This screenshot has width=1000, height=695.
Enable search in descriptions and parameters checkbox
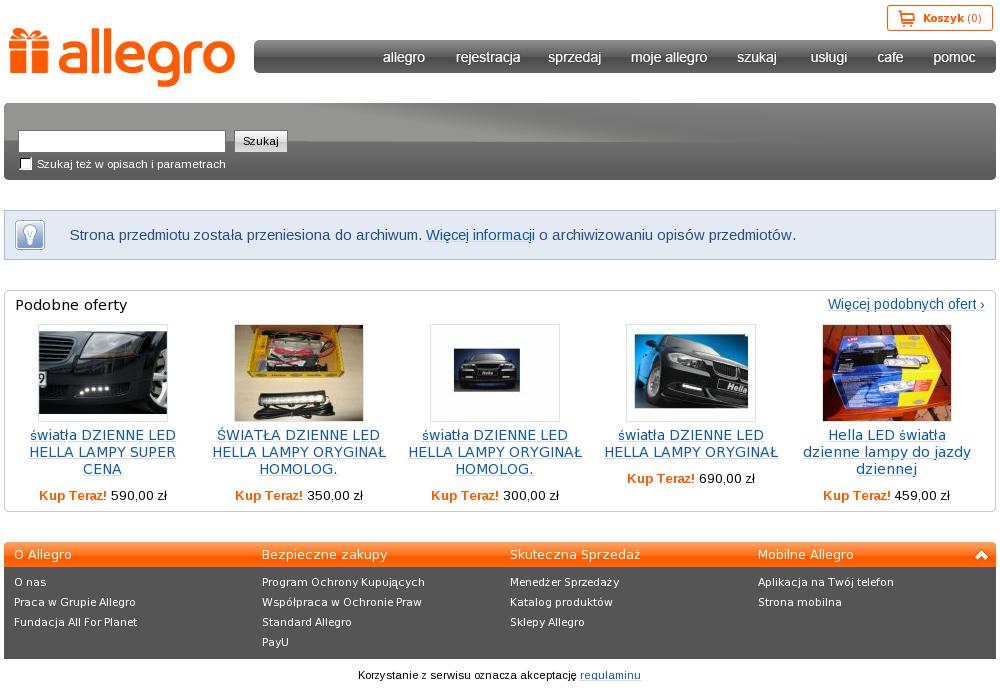pyautogui.click(x=26, y=164)
